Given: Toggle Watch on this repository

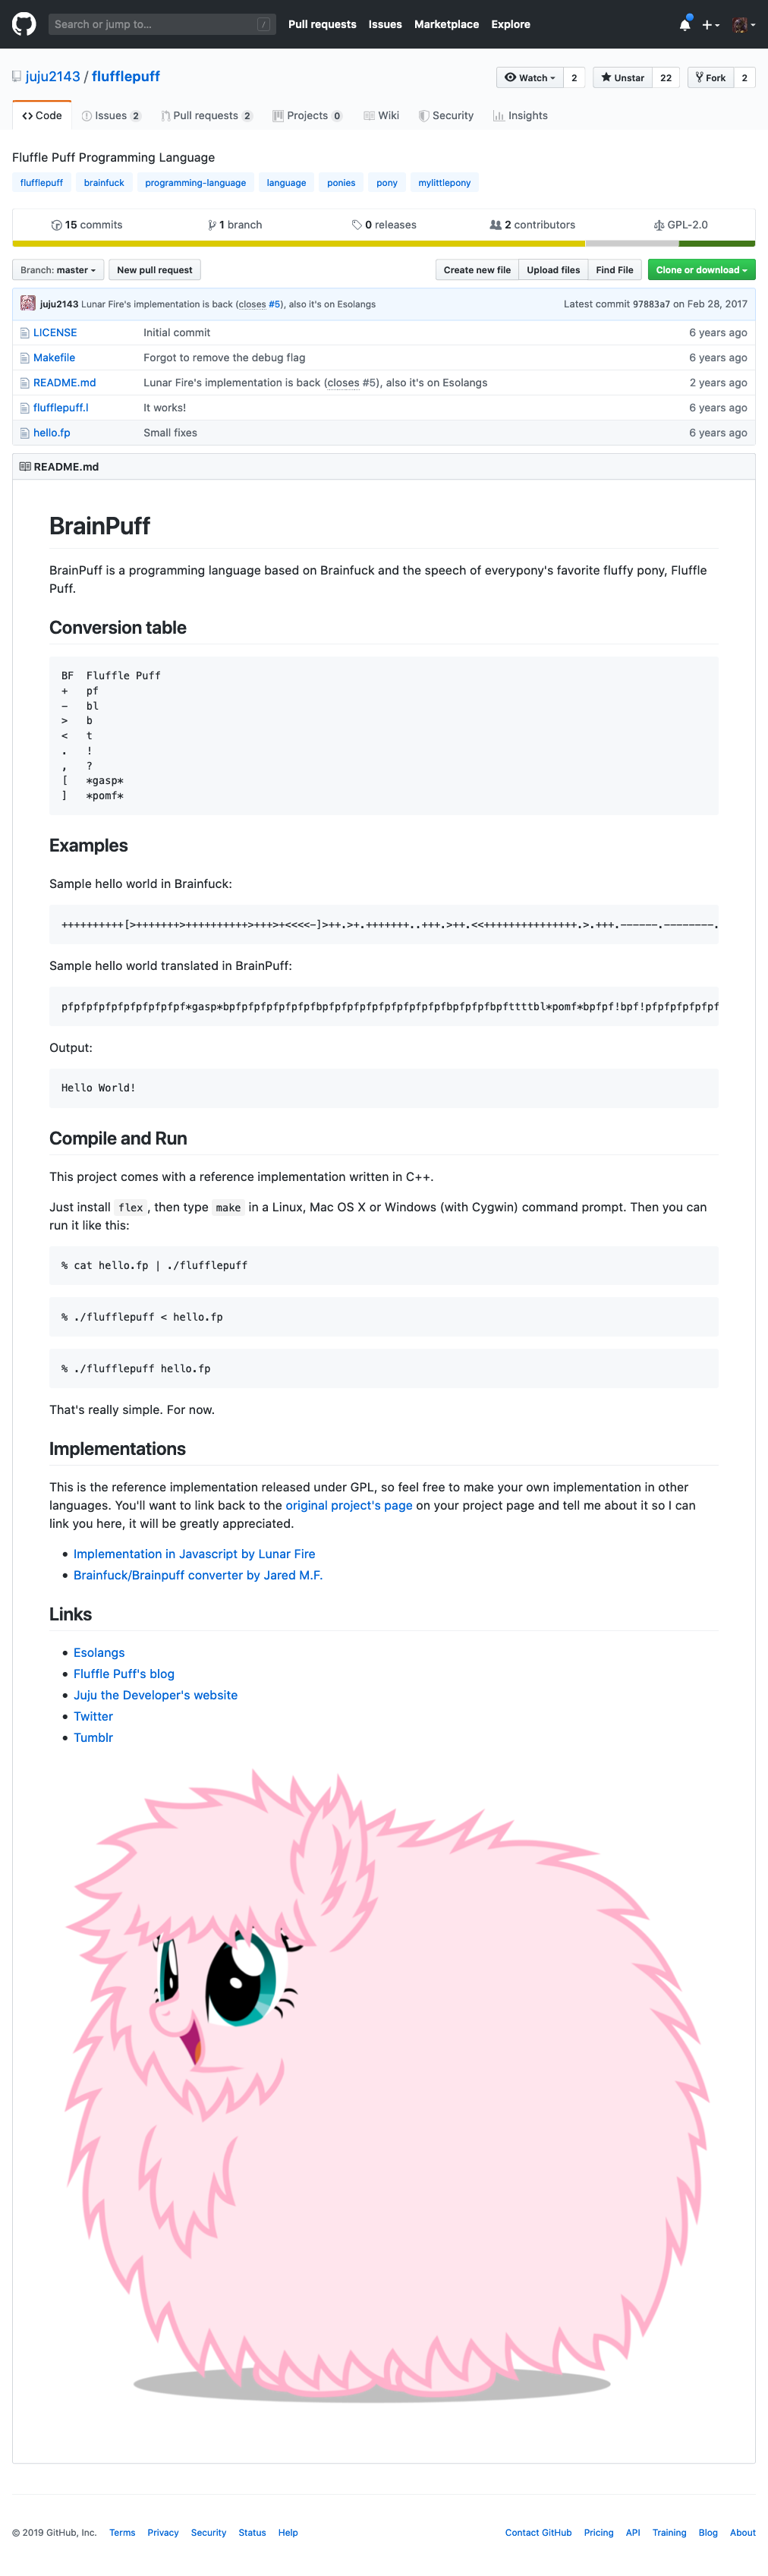Looking at the screenshot, I should click(x=529, y=78).
